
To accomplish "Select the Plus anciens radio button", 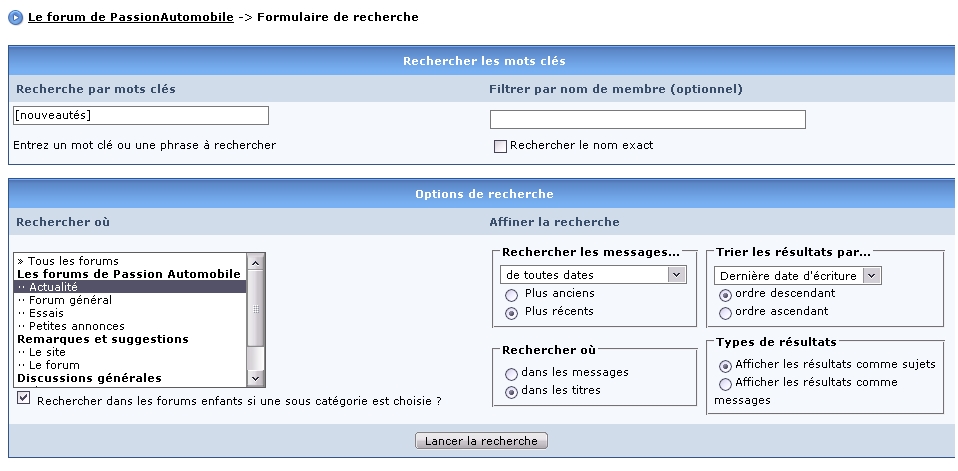I will (511, 296).
